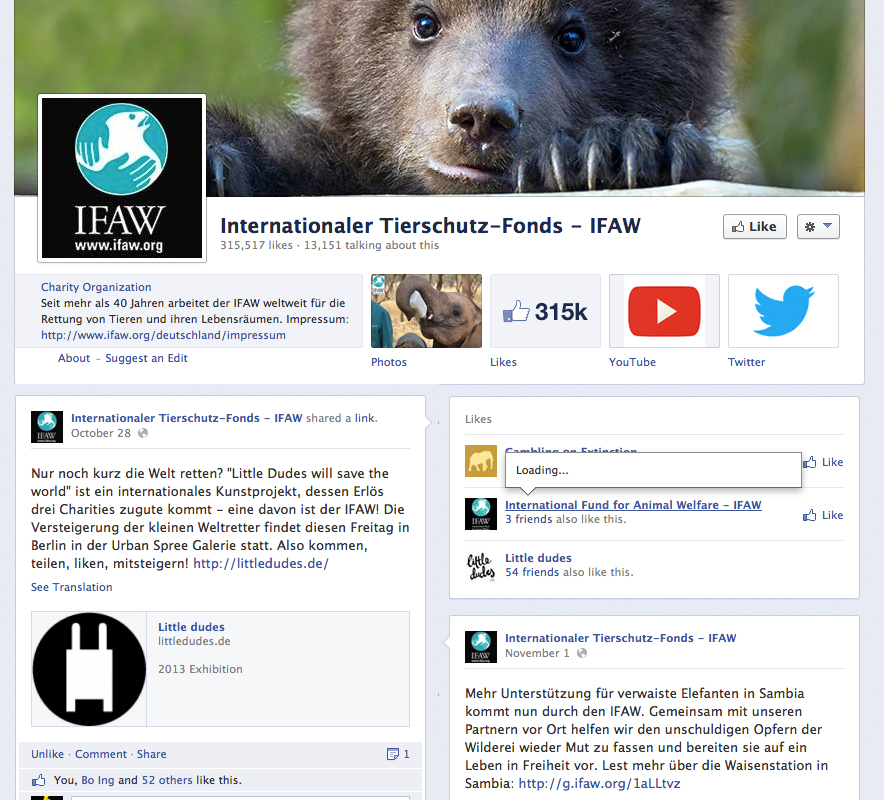Click the Share link under the post
Screen dimensions: 884x800
[151, 754]
